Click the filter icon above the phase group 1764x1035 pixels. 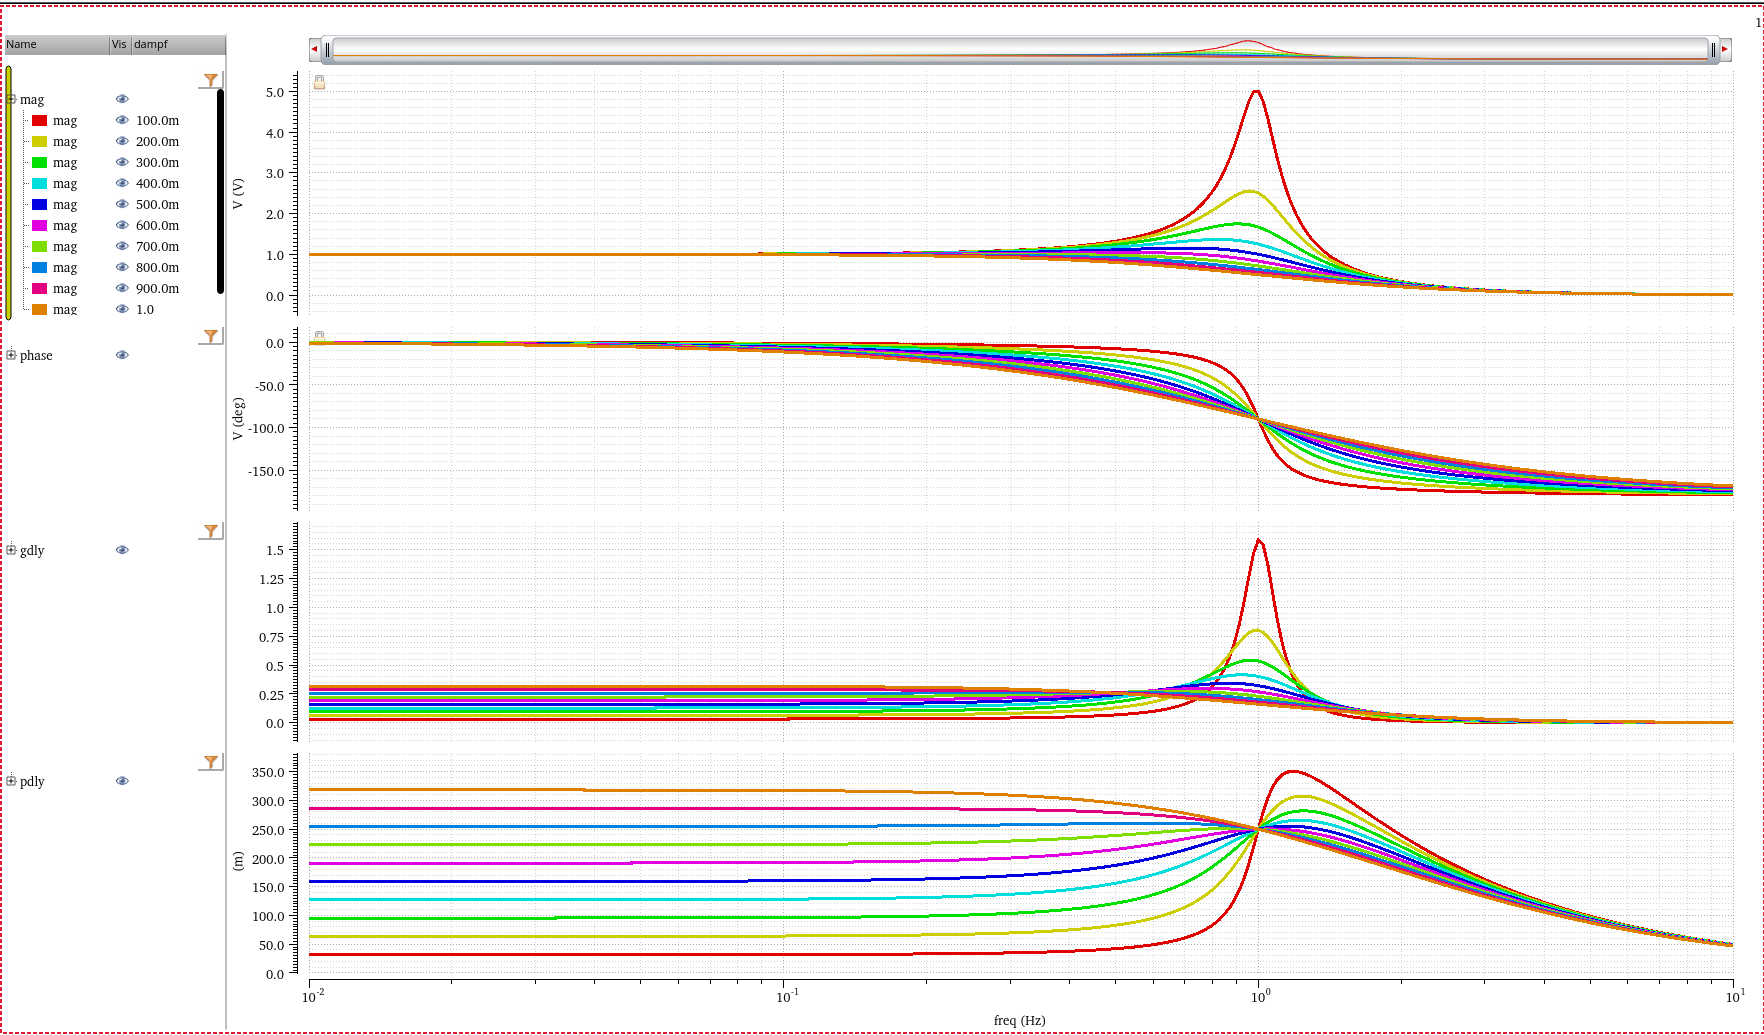coord(210,336)
